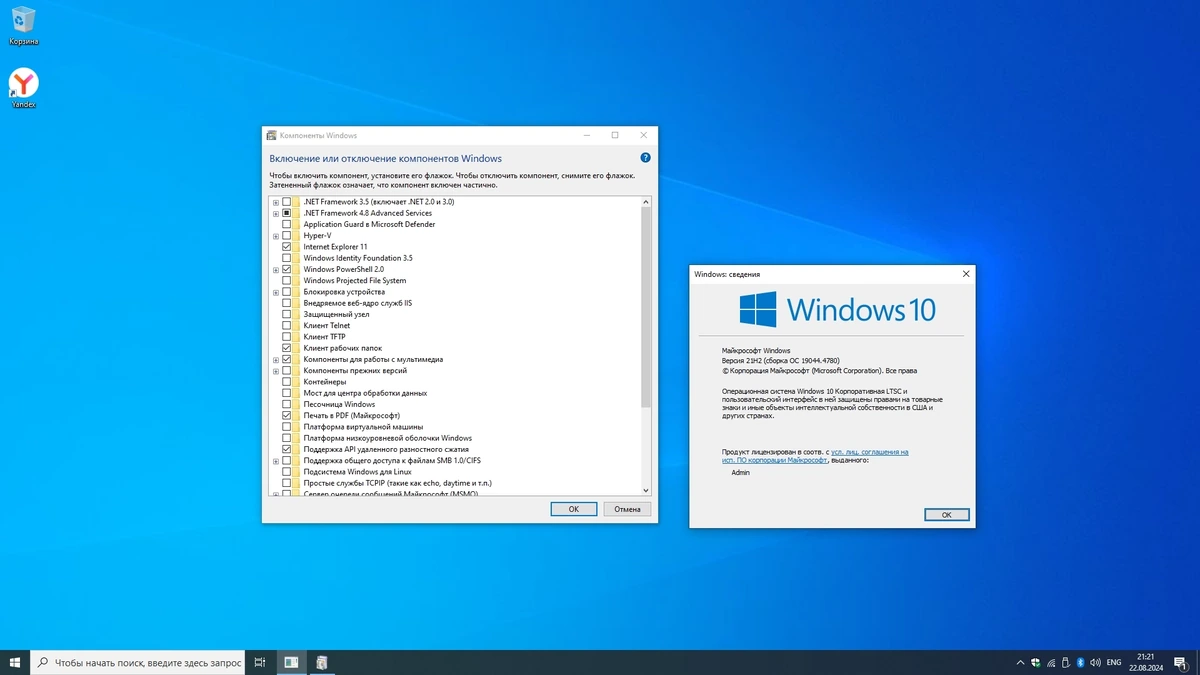Select Платформа низкоуровневой оболочки Windows row
This screenshot has width=1200, height=675.
point(387,438)
